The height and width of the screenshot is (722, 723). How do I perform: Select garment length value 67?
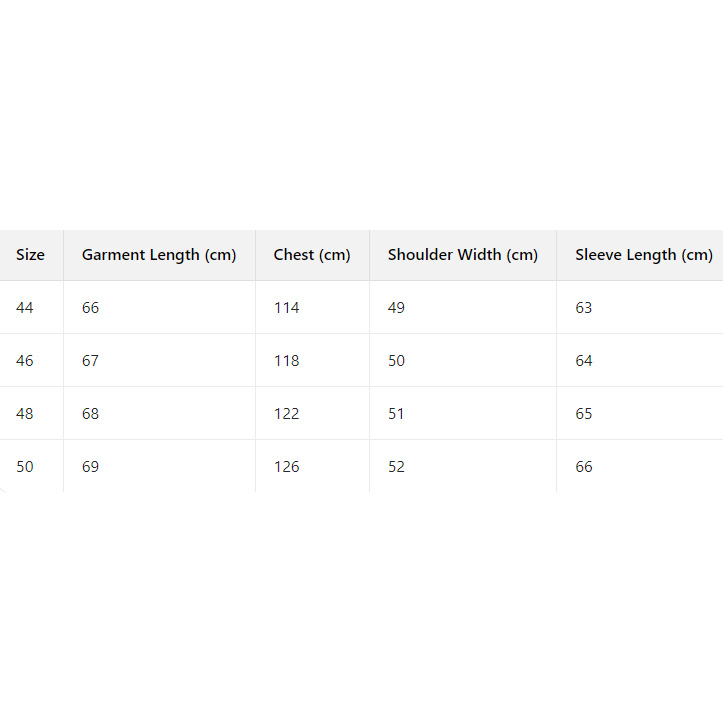click(x=91, y=361)
